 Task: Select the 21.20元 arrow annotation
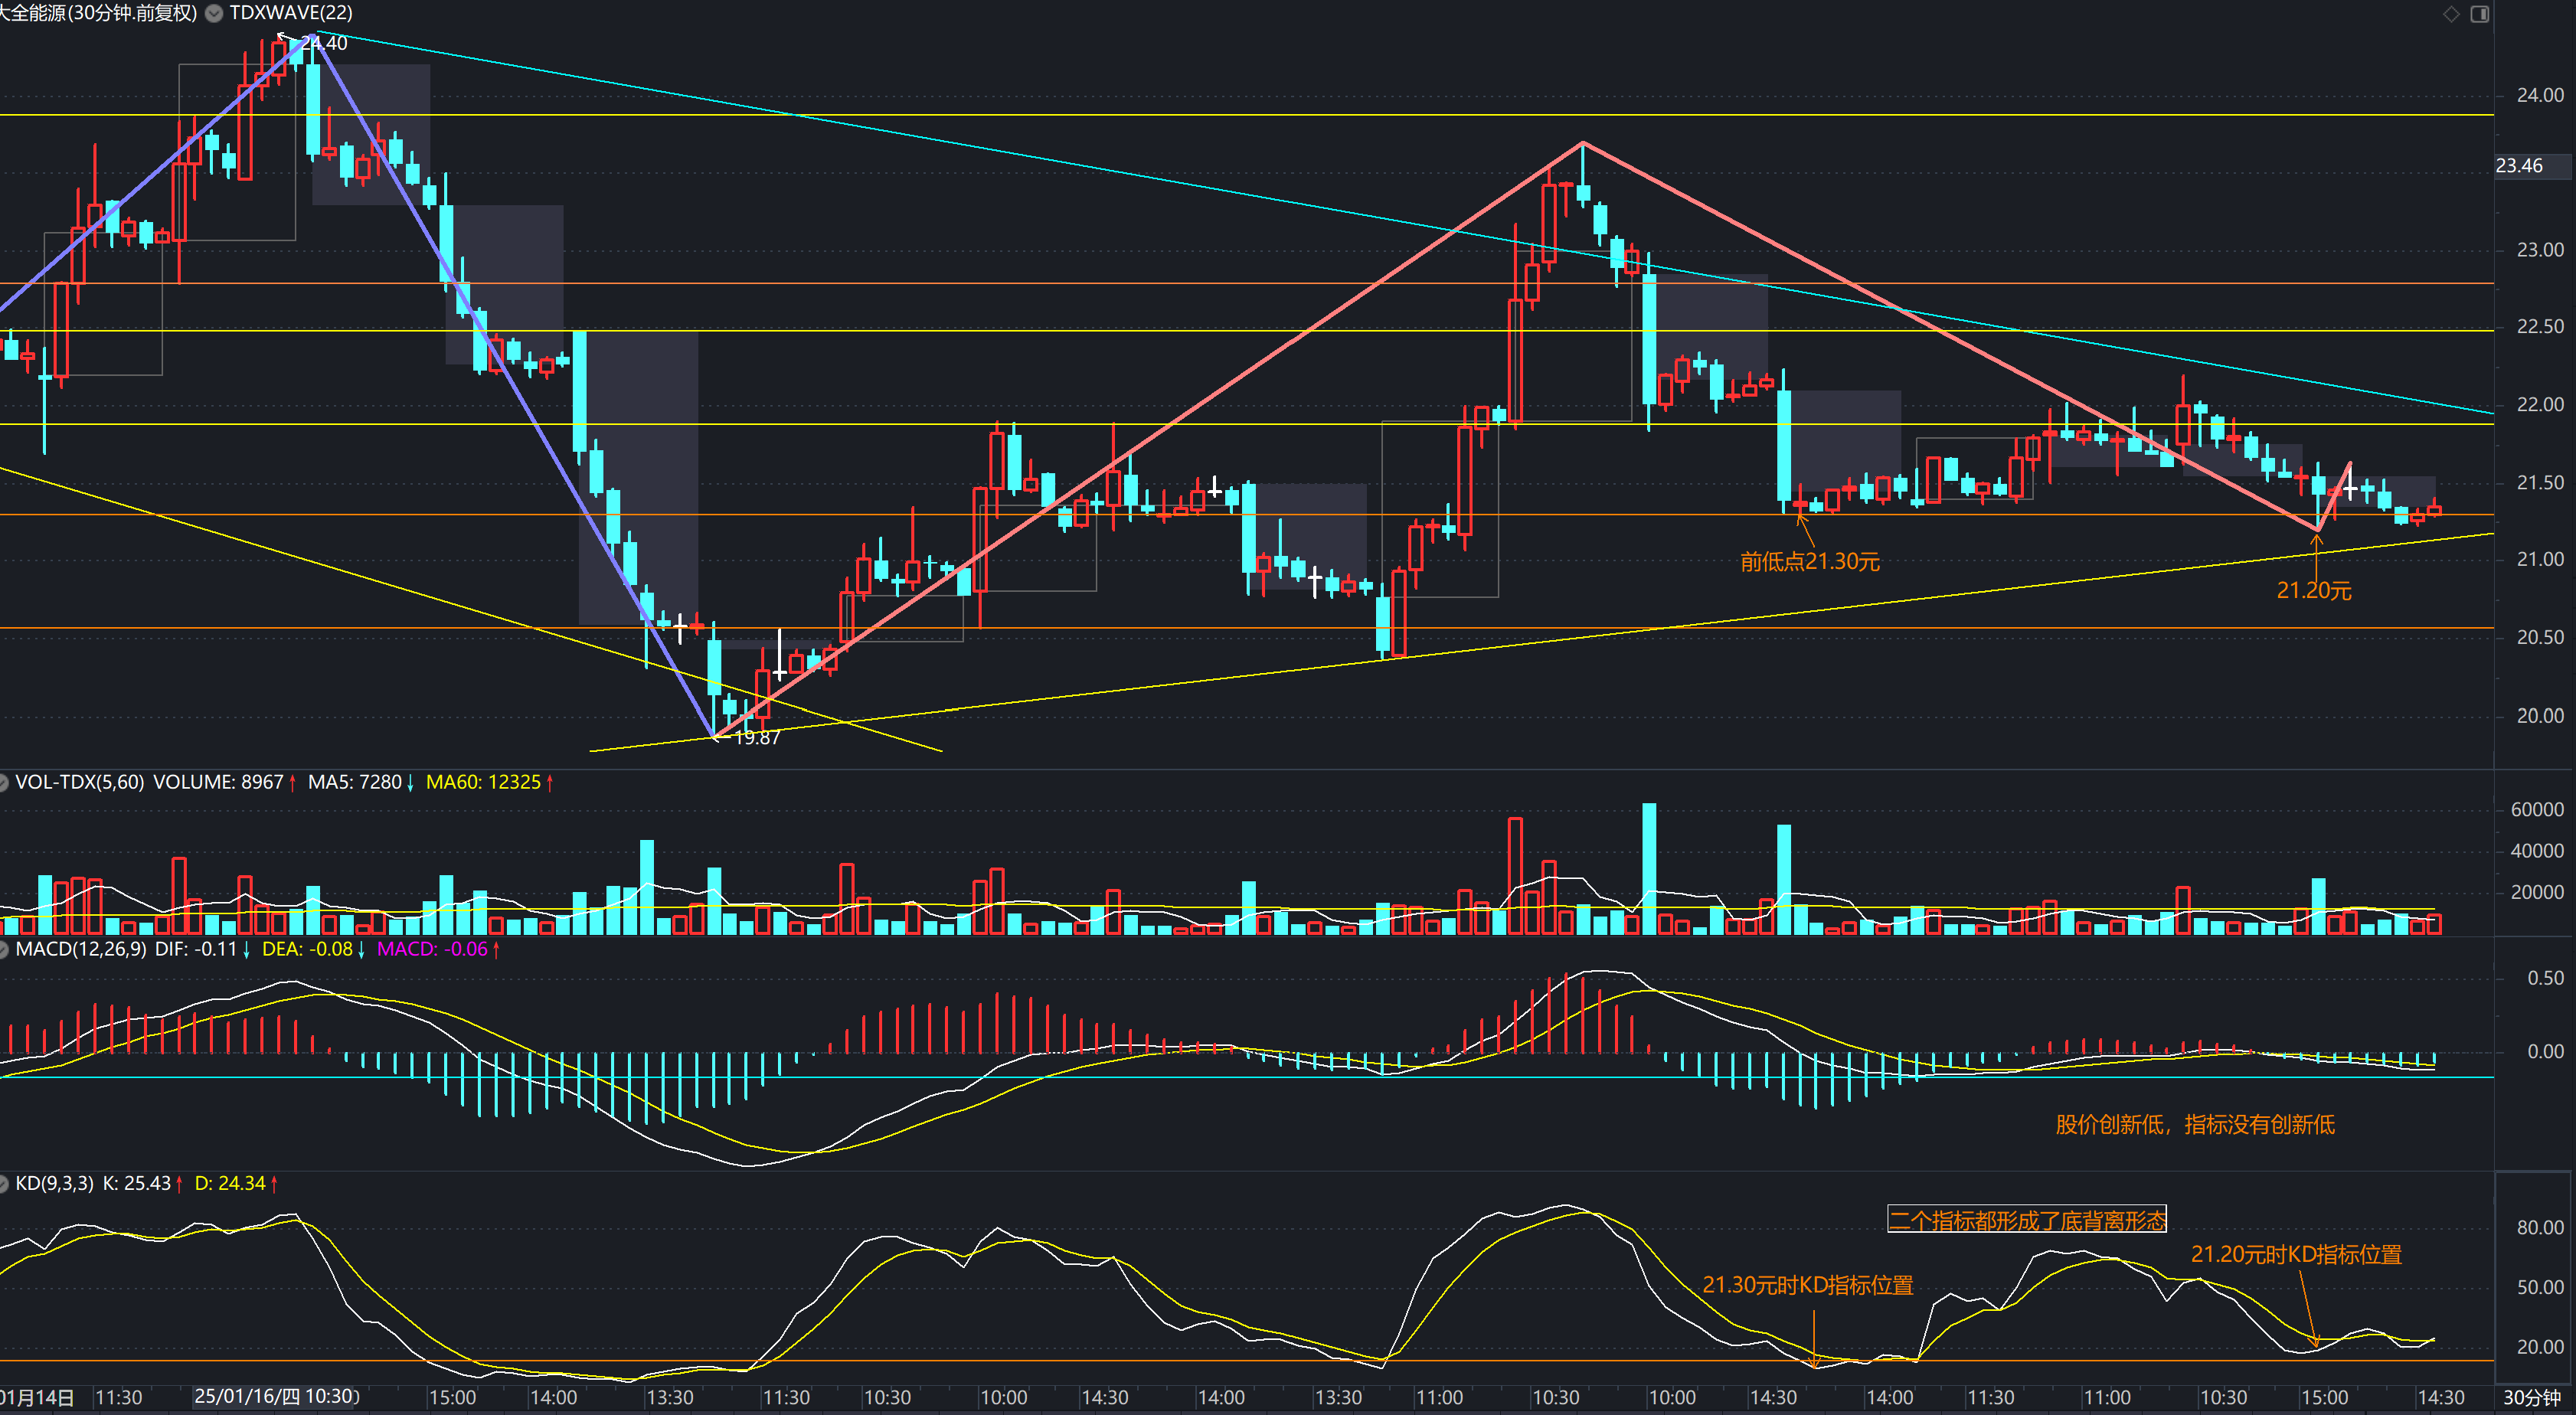[2313, 591]
